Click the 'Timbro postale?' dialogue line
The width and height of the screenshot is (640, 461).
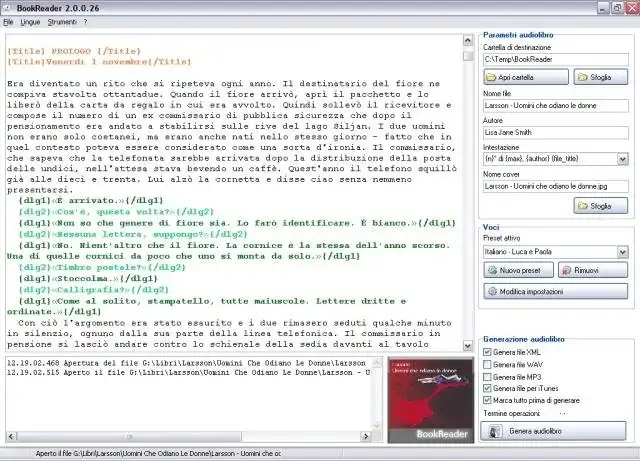(x=102, y=267)
